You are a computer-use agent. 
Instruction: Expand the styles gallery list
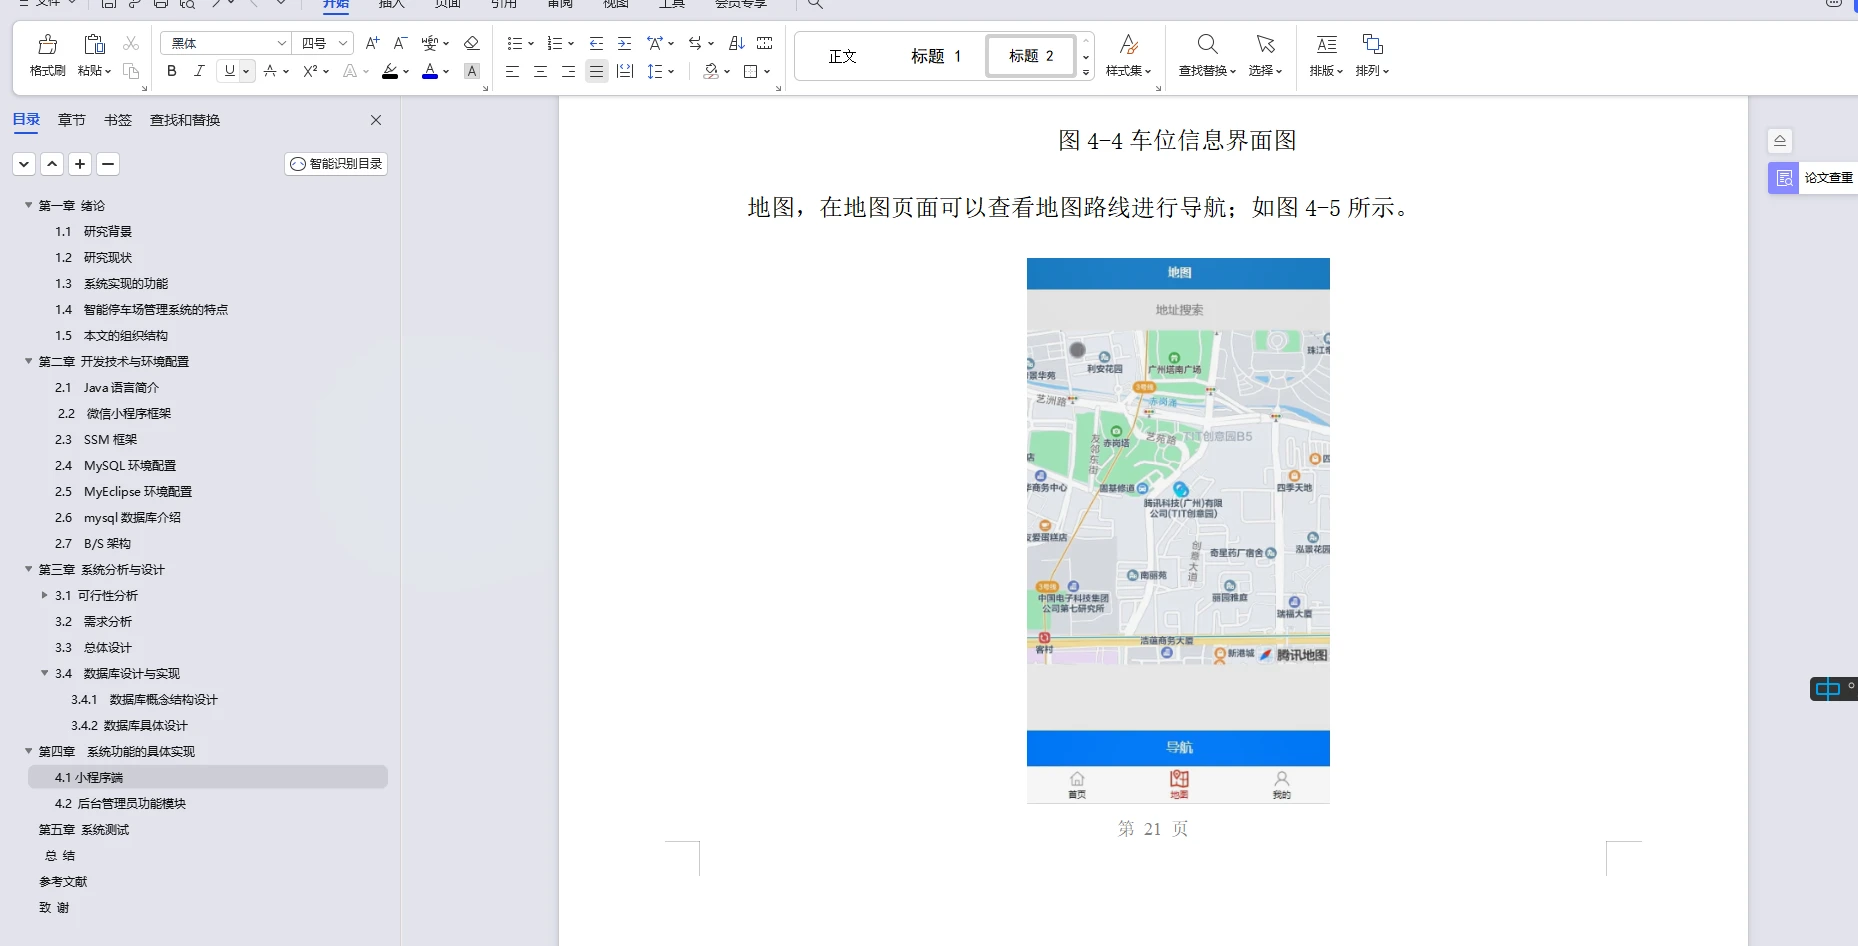(x=1086, y=72)
